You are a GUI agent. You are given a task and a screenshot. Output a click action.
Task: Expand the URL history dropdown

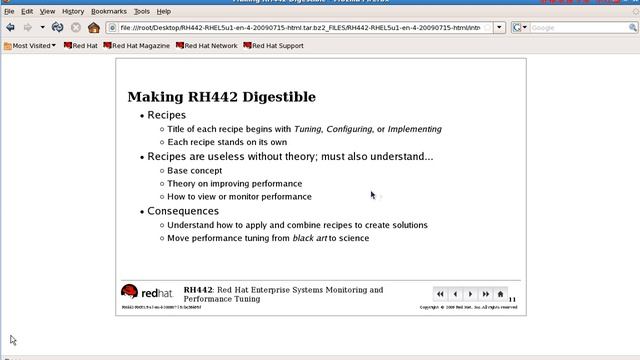[x=499, y=28]
